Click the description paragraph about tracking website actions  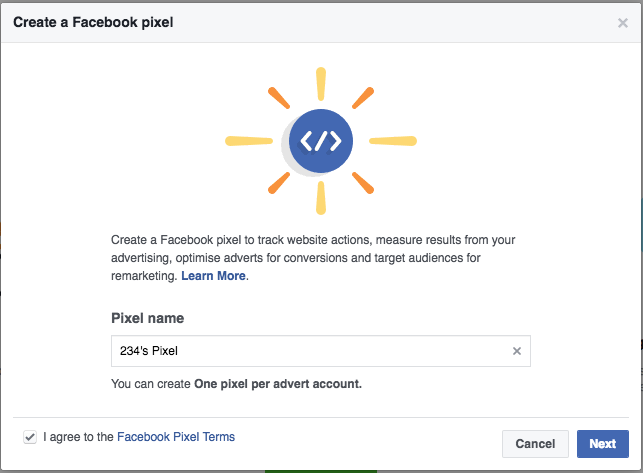pos(313,258)
